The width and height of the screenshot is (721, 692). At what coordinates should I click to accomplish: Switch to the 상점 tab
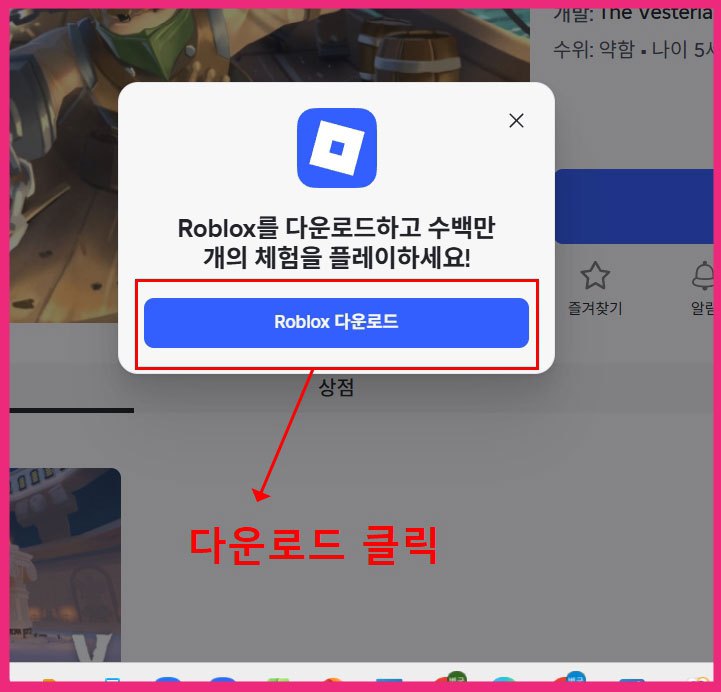[x=337, y=388]
